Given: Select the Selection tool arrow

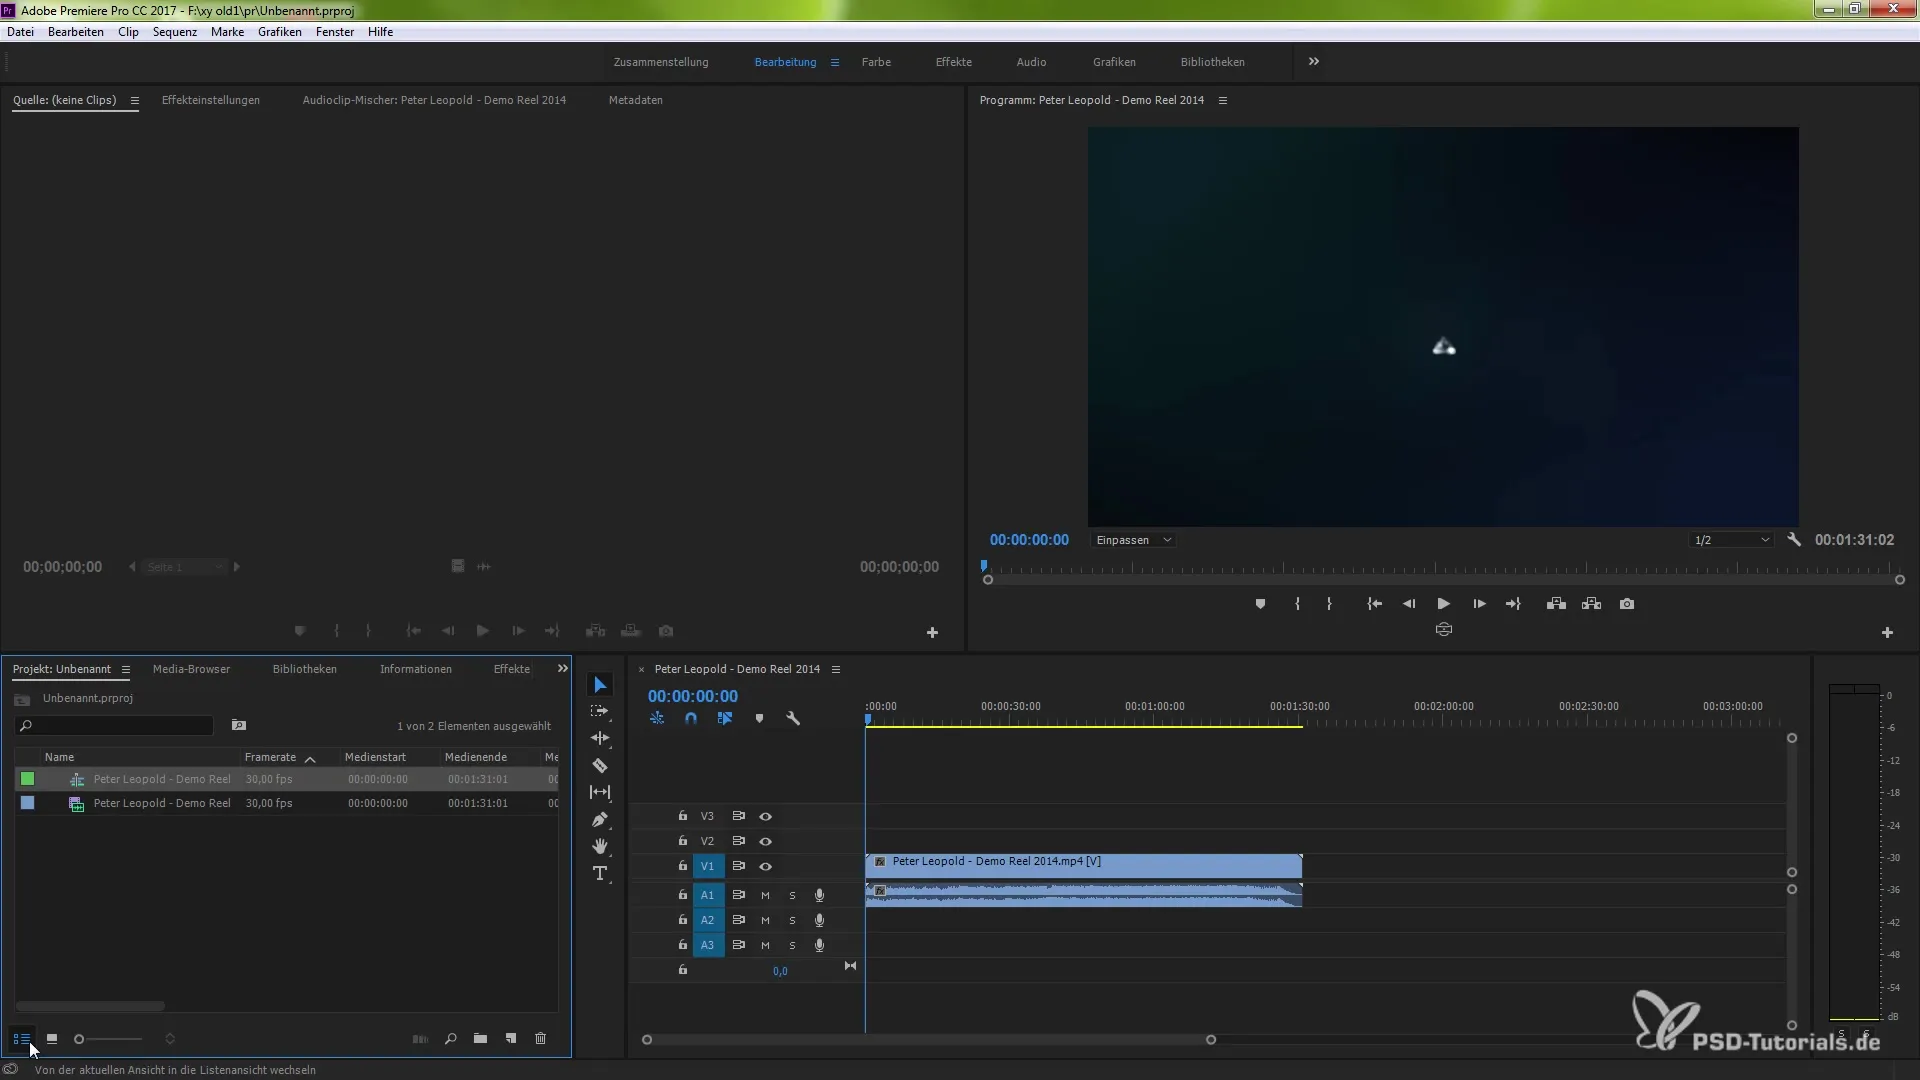Looking at the screenshot, I should point(600,685).
